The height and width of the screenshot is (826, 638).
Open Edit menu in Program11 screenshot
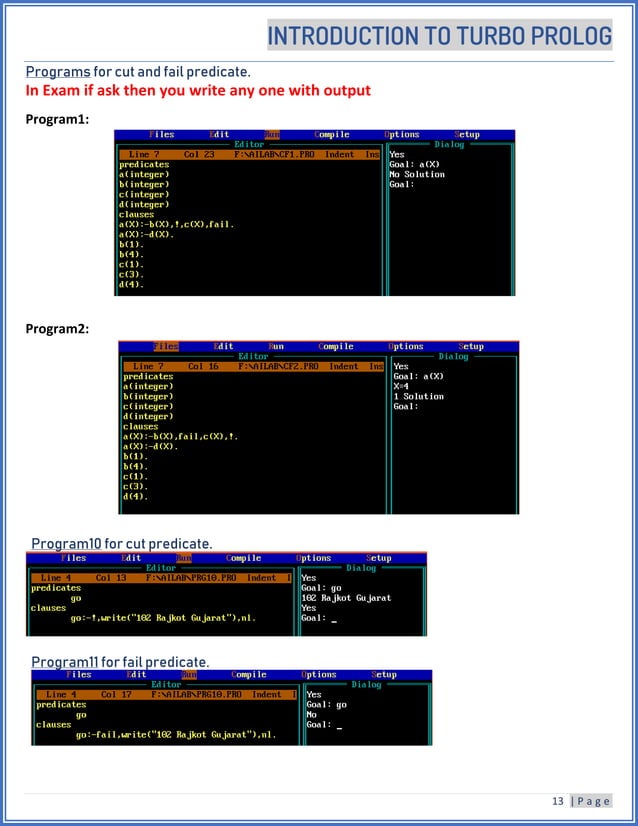click(x=136, y=674)
